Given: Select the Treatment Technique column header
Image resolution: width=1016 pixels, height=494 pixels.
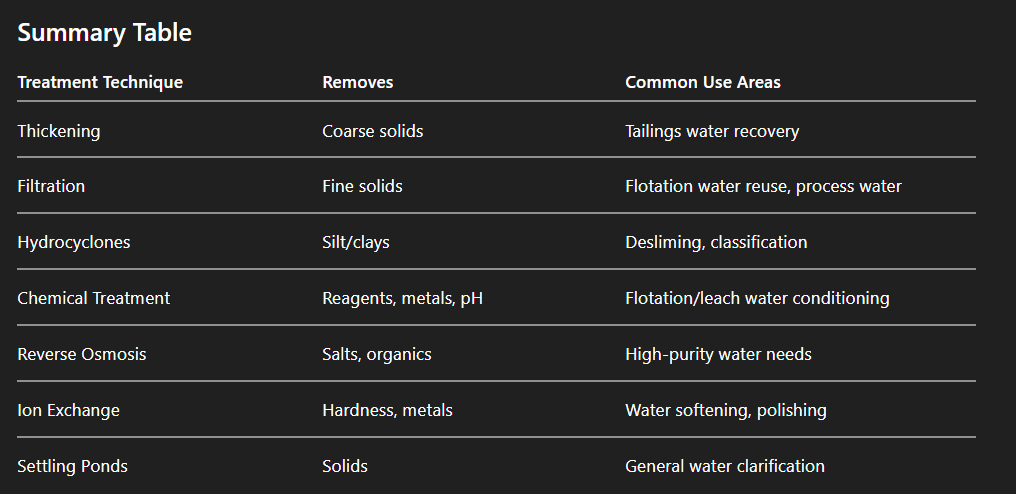Looking at the screenshot, I should (100, 82).
